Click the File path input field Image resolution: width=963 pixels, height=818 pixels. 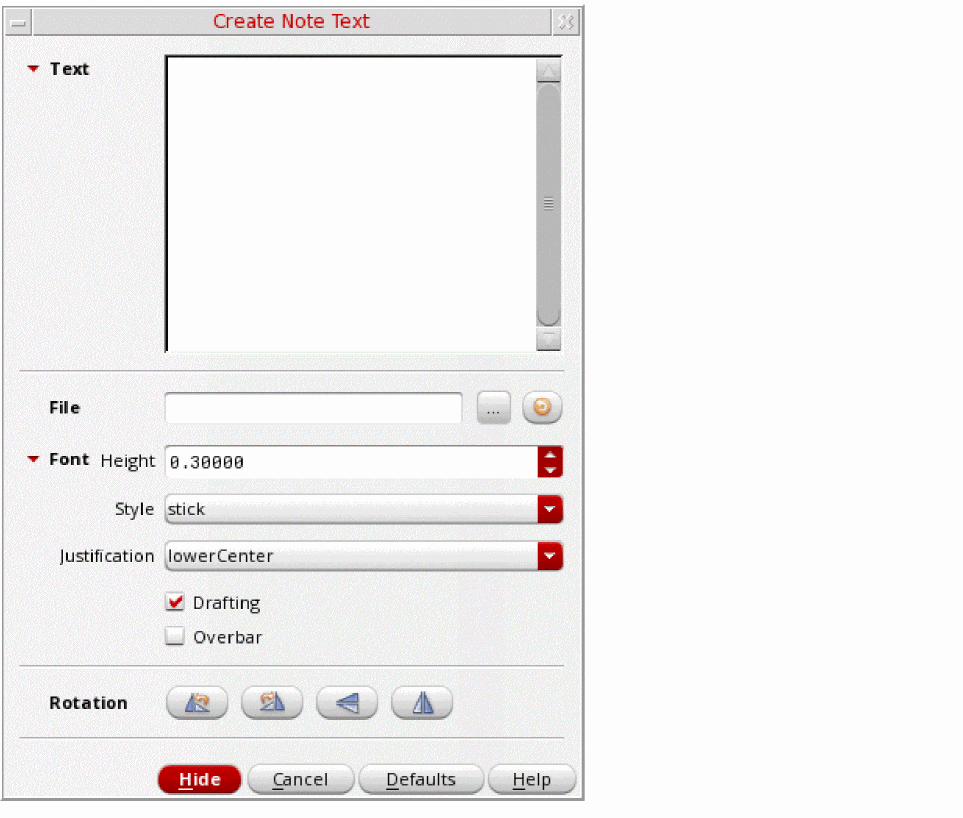pos(313,408)
